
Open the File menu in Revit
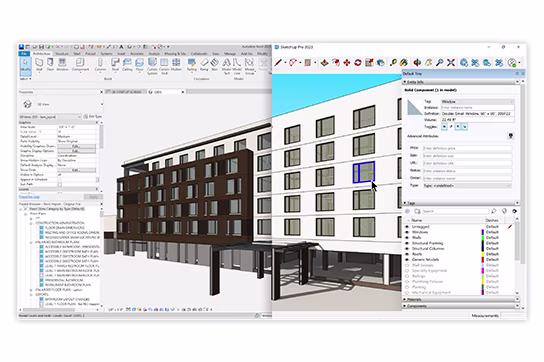(x=24, y=54)
